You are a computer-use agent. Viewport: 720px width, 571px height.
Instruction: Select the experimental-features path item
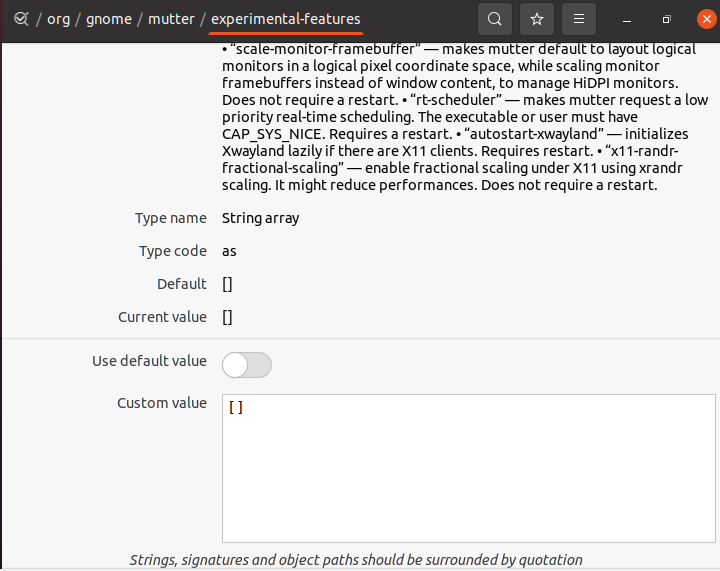286,19
